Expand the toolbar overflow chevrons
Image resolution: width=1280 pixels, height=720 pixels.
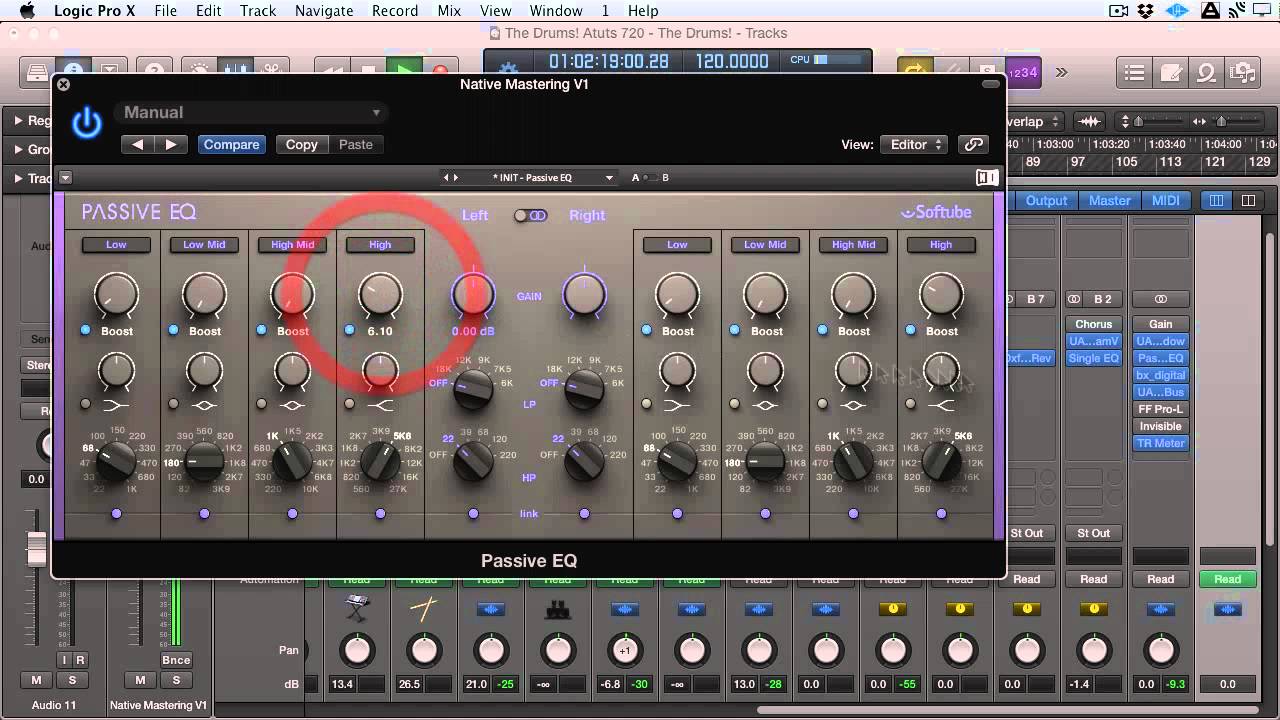tap(1061, 72)
